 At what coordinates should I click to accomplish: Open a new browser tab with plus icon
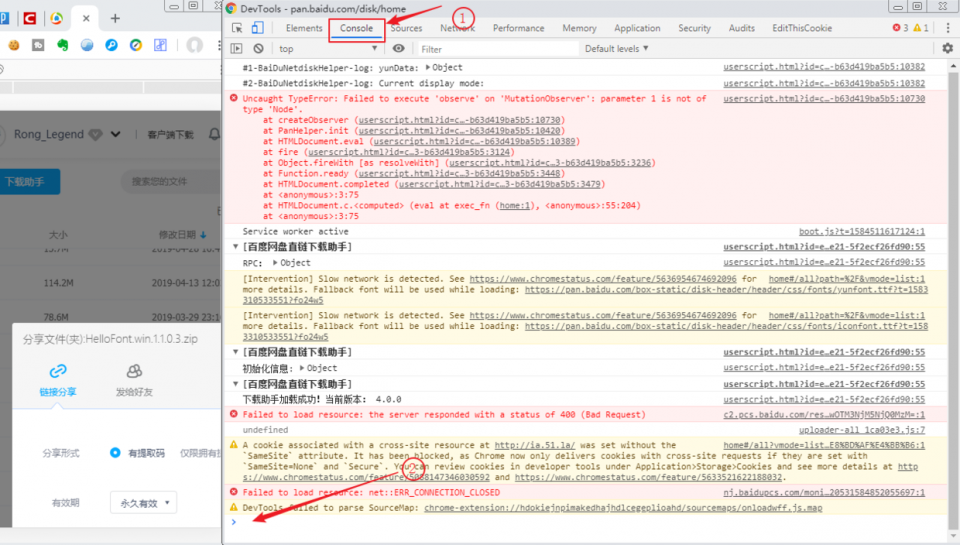(x=115, y=18)
